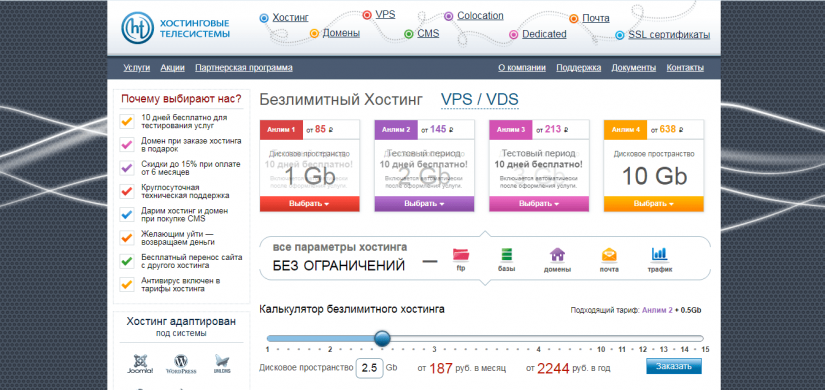Open the Акции menu item
Viewport: 825px width, 390px height.
click(173, 68)
